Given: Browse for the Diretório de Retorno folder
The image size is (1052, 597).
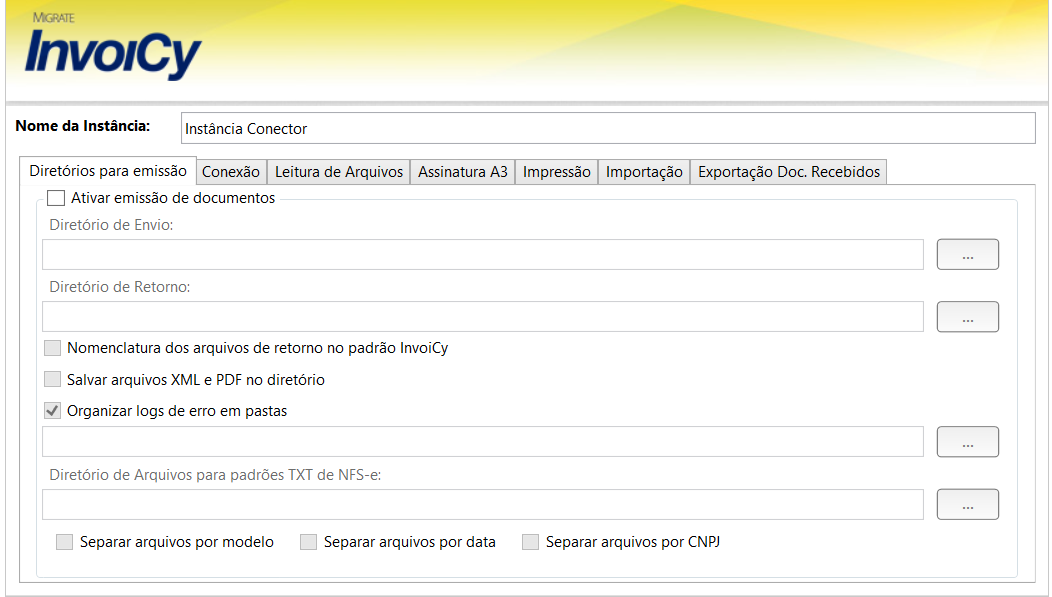Looking at the screenshot, I should coord(967,317).
